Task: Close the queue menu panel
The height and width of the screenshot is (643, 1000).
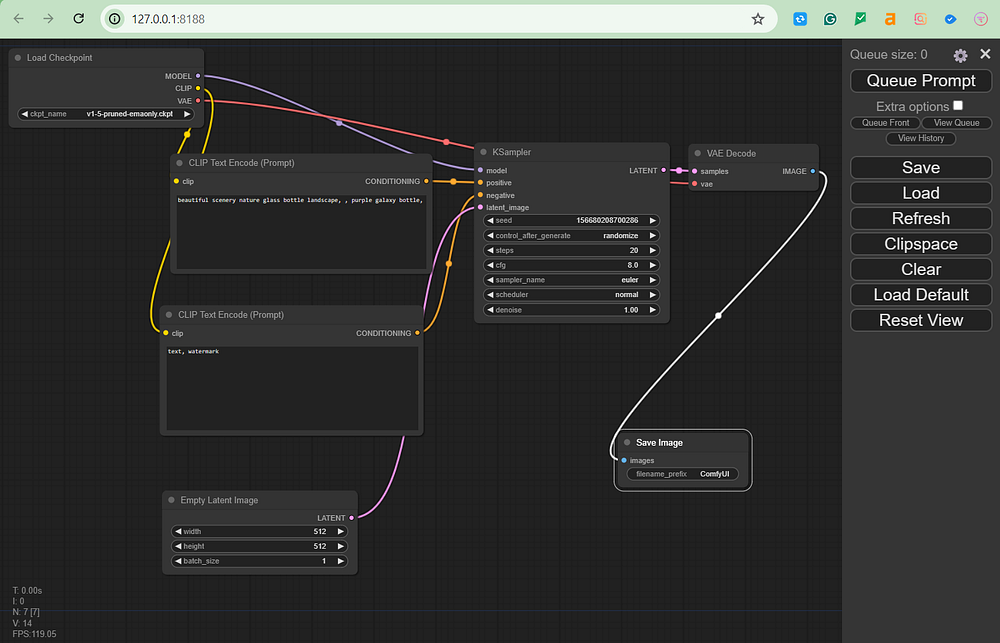Action: [985, 55]
